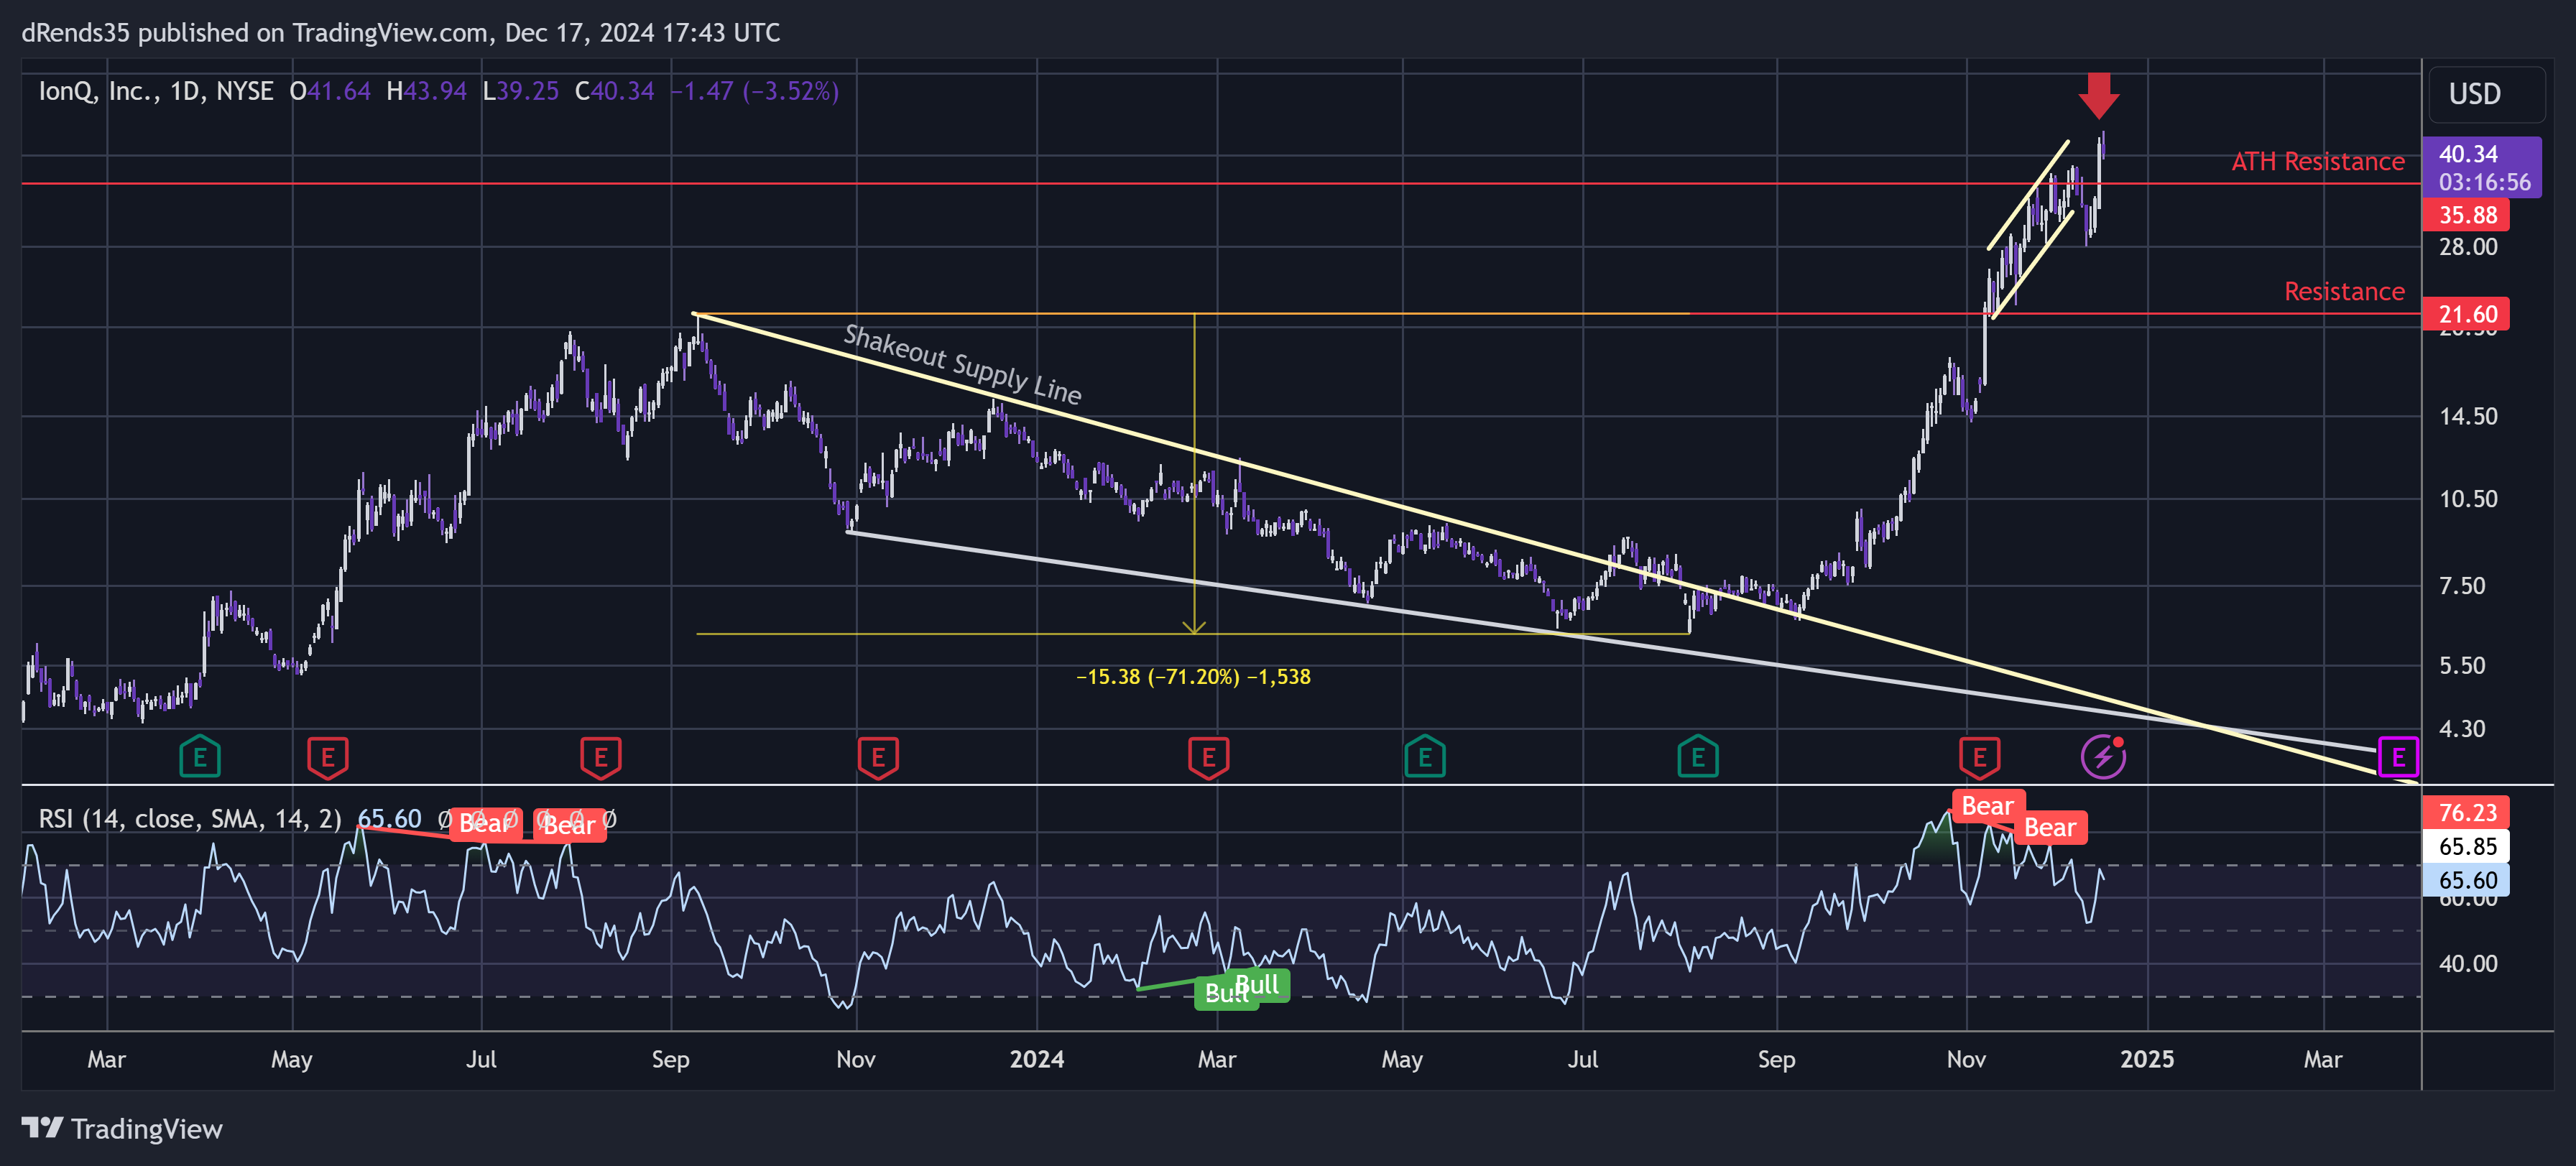Select the red 35.88 price tag
The width and height of the screenshot is (2576, 1166).
click(x=2467, y=215)
